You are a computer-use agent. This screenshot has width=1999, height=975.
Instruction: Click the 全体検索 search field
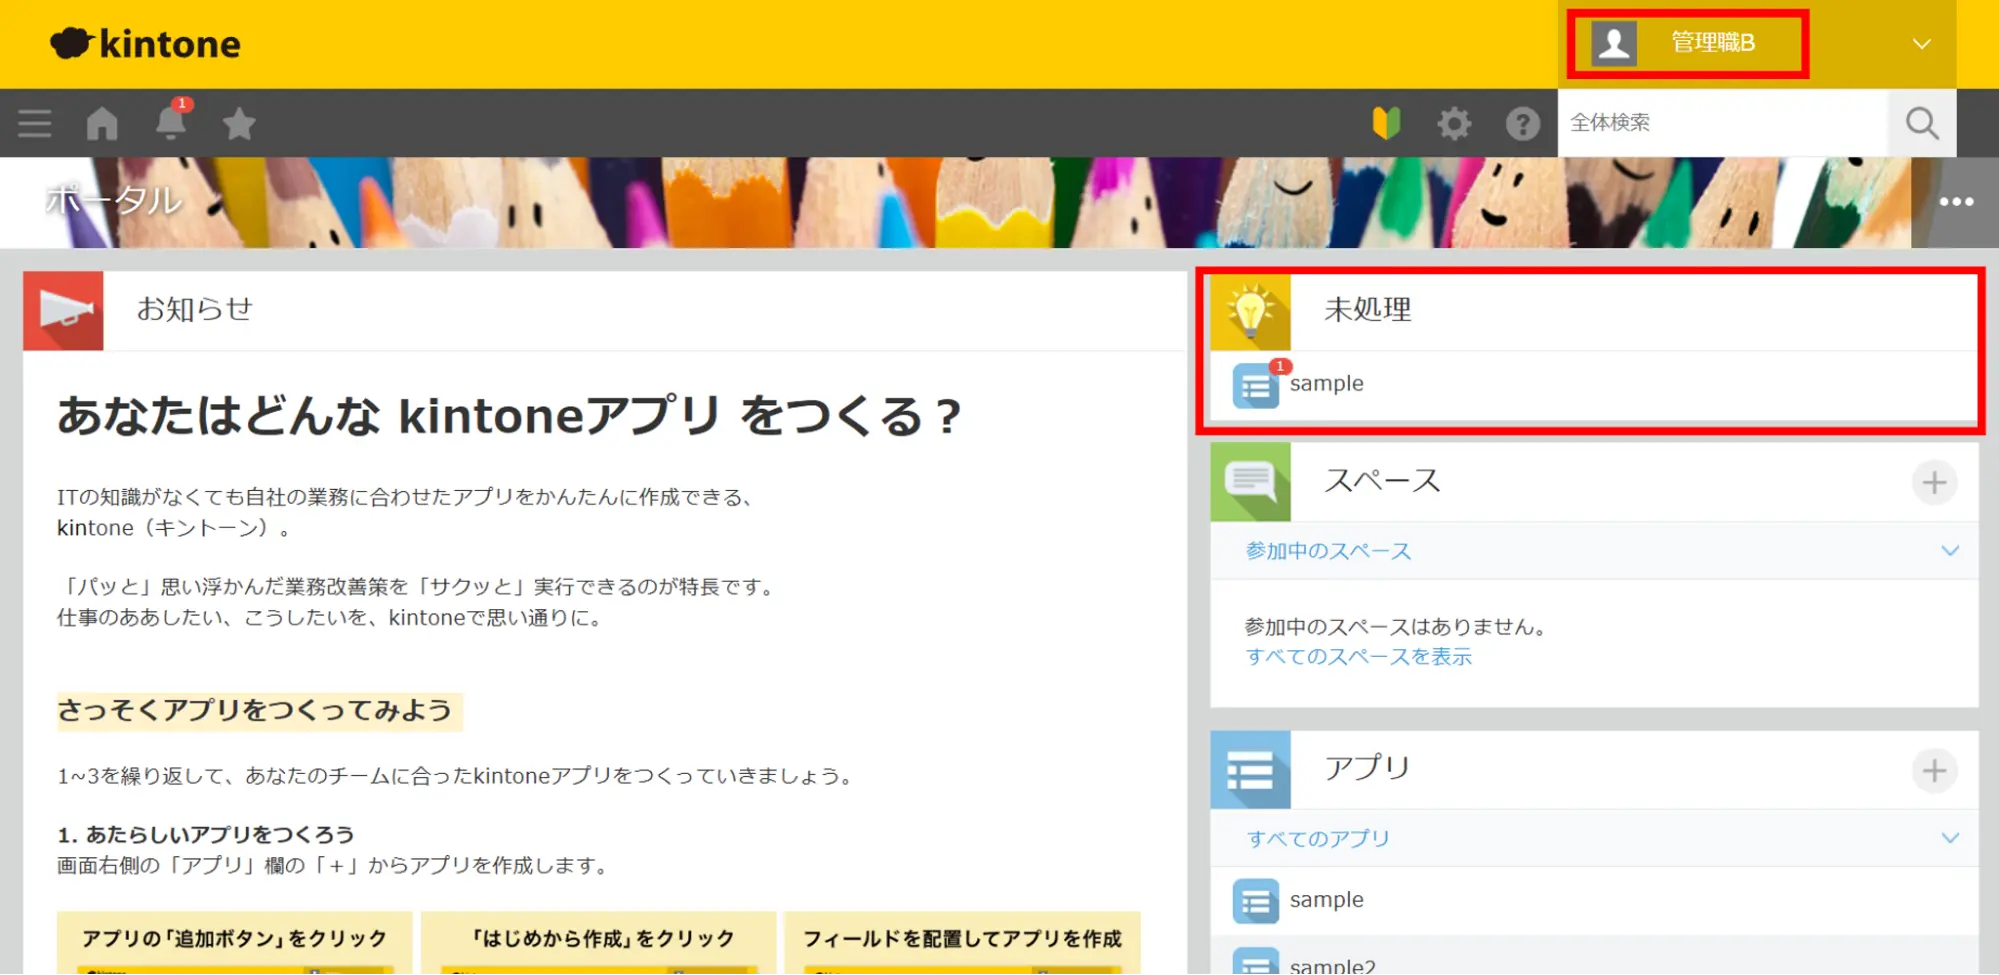tap(1720, 123)
